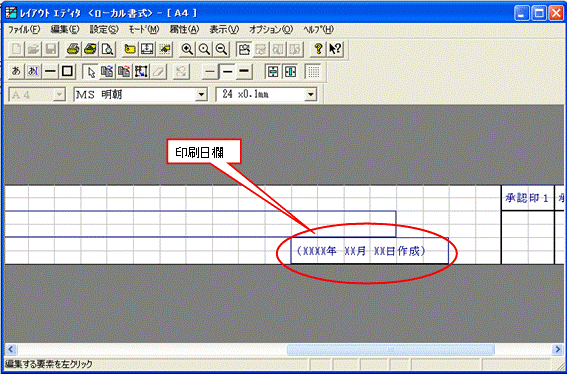Click the horizontal scrollbar left arrow

(x=11, y=349)
